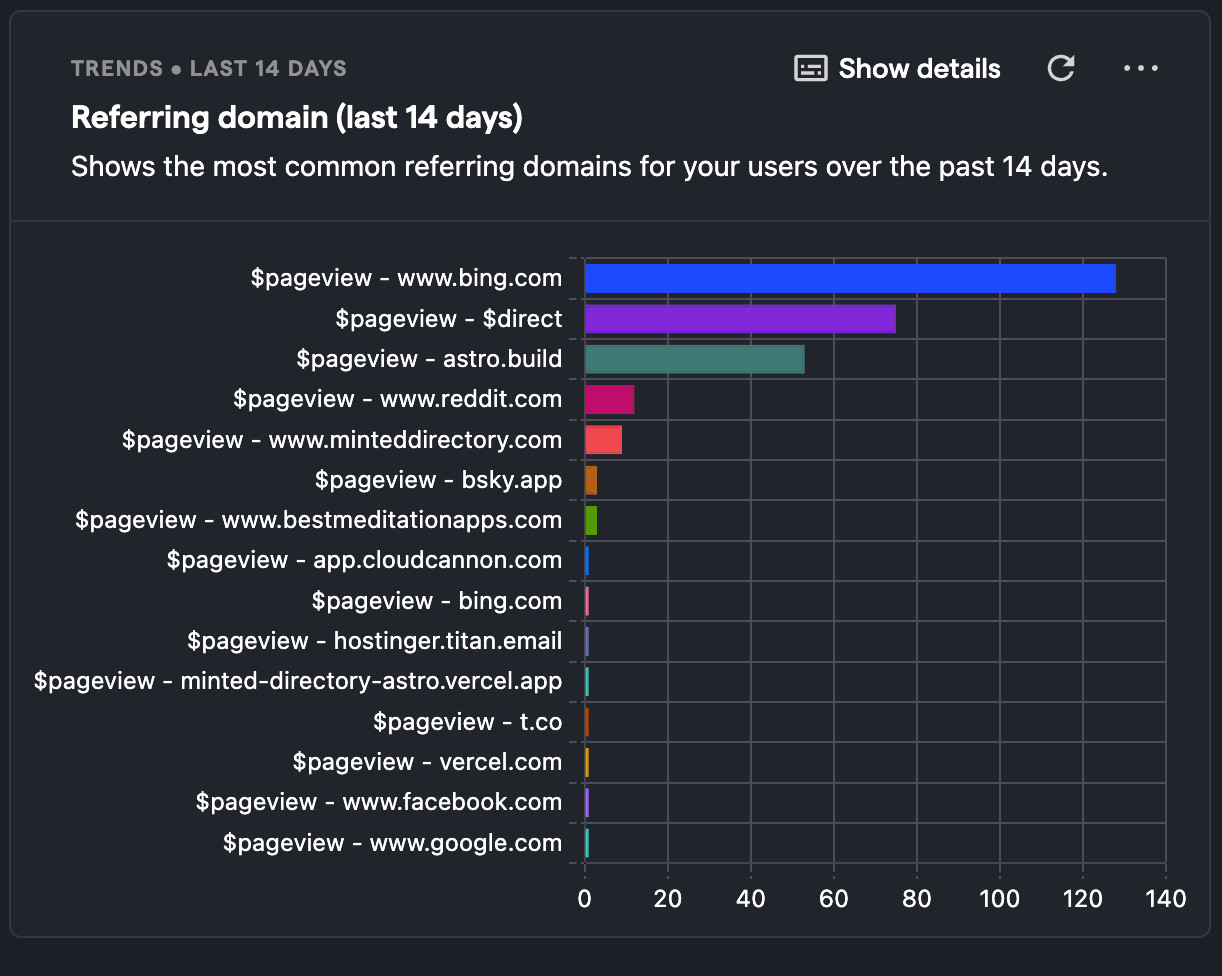
Task: Click the www.reddit.com magenta bar
Action: (610, 399)
